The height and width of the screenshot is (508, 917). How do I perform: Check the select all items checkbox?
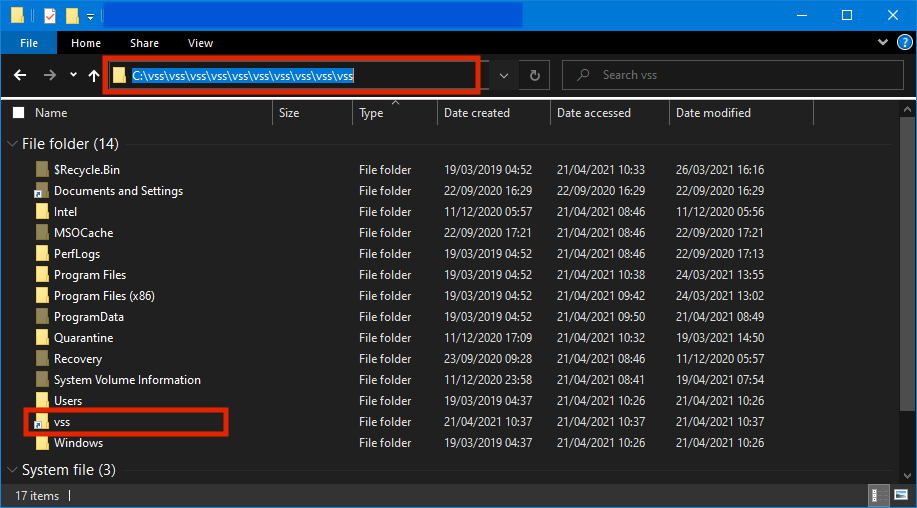[x=19, y=113]
